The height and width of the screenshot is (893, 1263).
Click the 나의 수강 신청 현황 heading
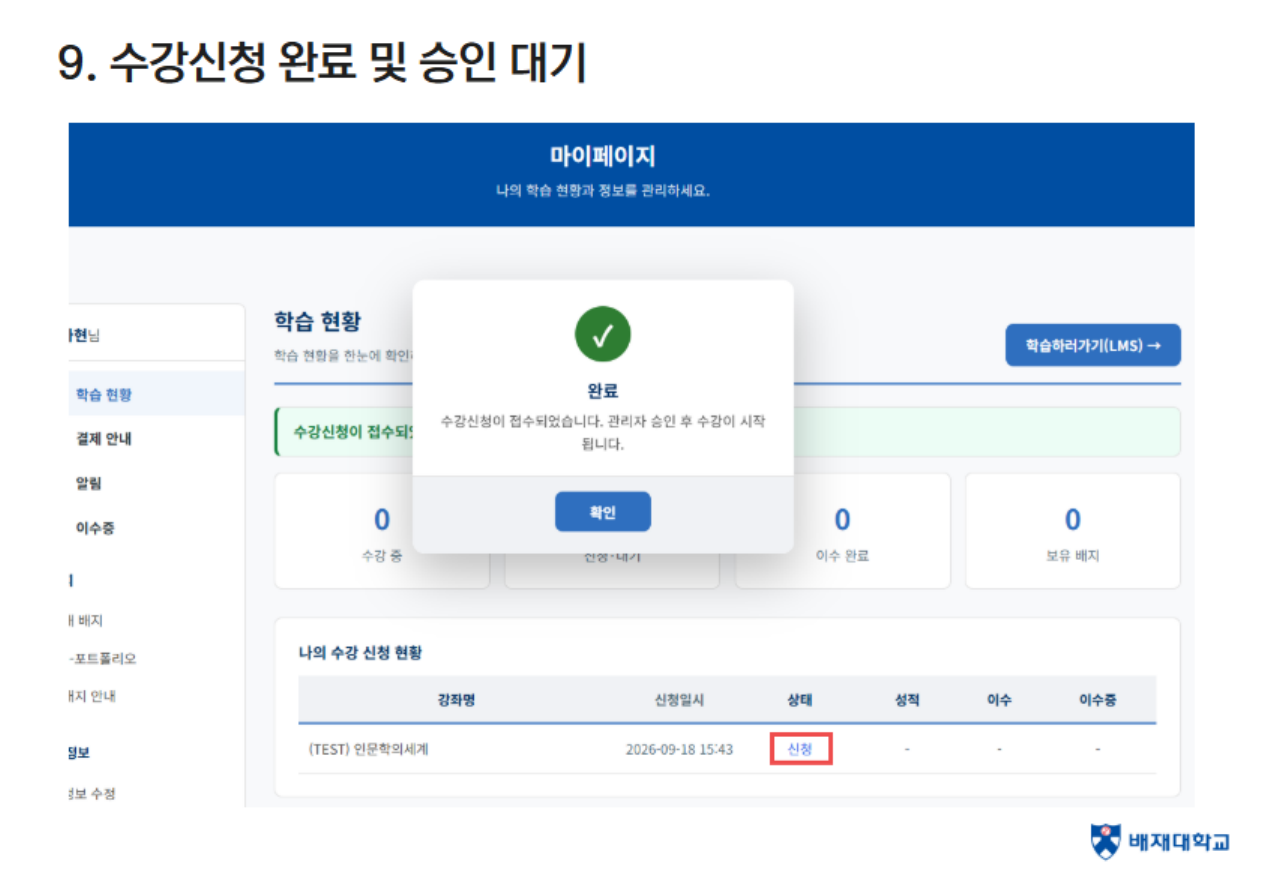[360, 653]
